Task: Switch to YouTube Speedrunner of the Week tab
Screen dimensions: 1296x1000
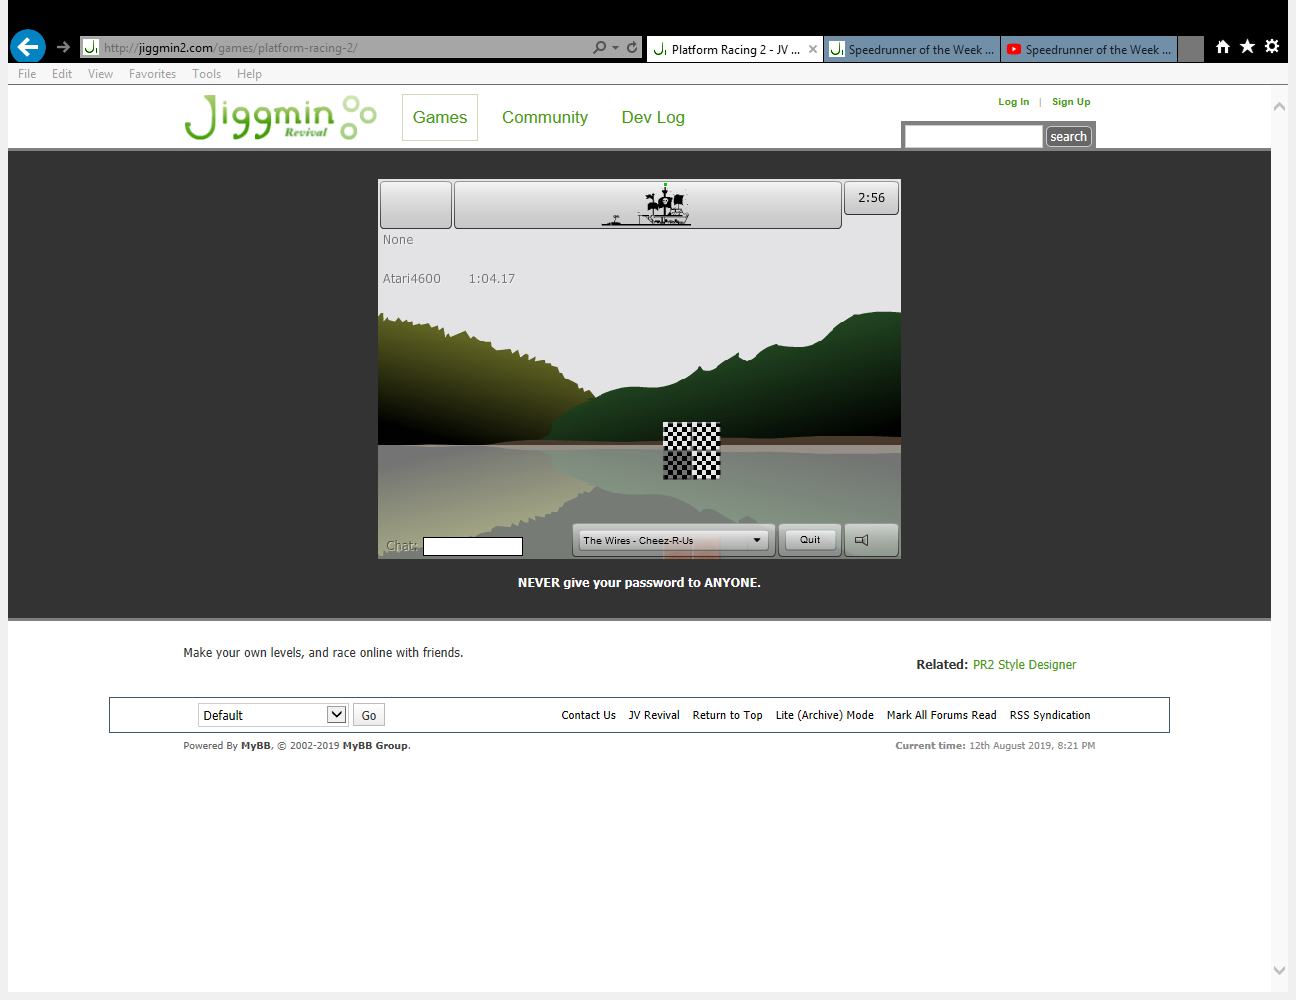Action: [x=1090, y=49]
